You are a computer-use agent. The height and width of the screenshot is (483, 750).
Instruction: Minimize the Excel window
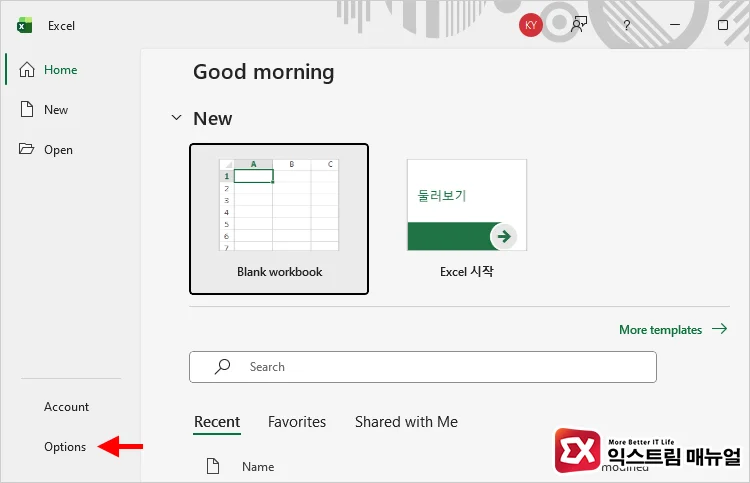point(675,25)
